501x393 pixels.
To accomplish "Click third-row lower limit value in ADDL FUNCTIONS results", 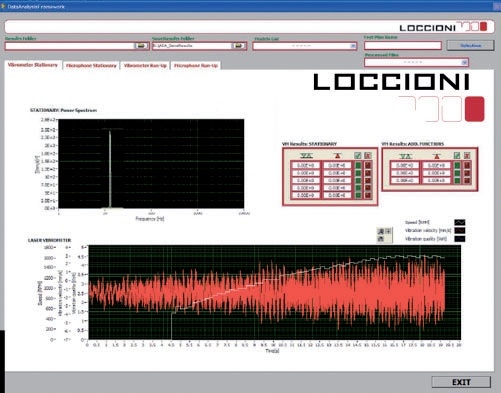I will coord(405,180).
